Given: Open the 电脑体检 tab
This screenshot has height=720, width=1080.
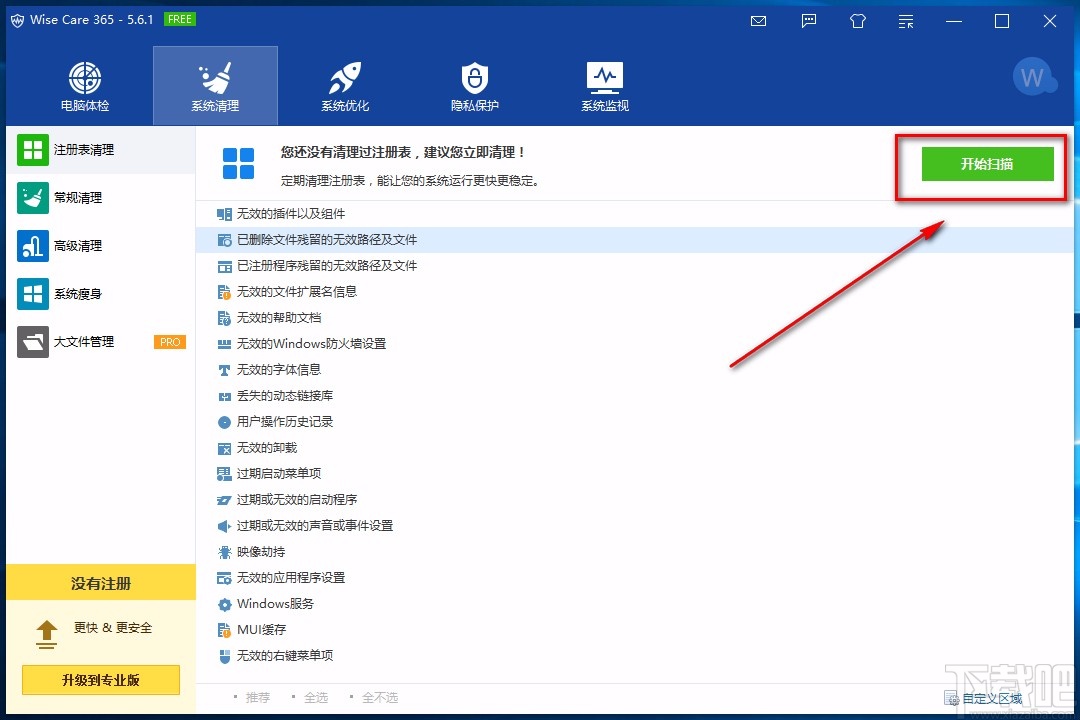Looking at the screenshot, I should pos(85,86).
